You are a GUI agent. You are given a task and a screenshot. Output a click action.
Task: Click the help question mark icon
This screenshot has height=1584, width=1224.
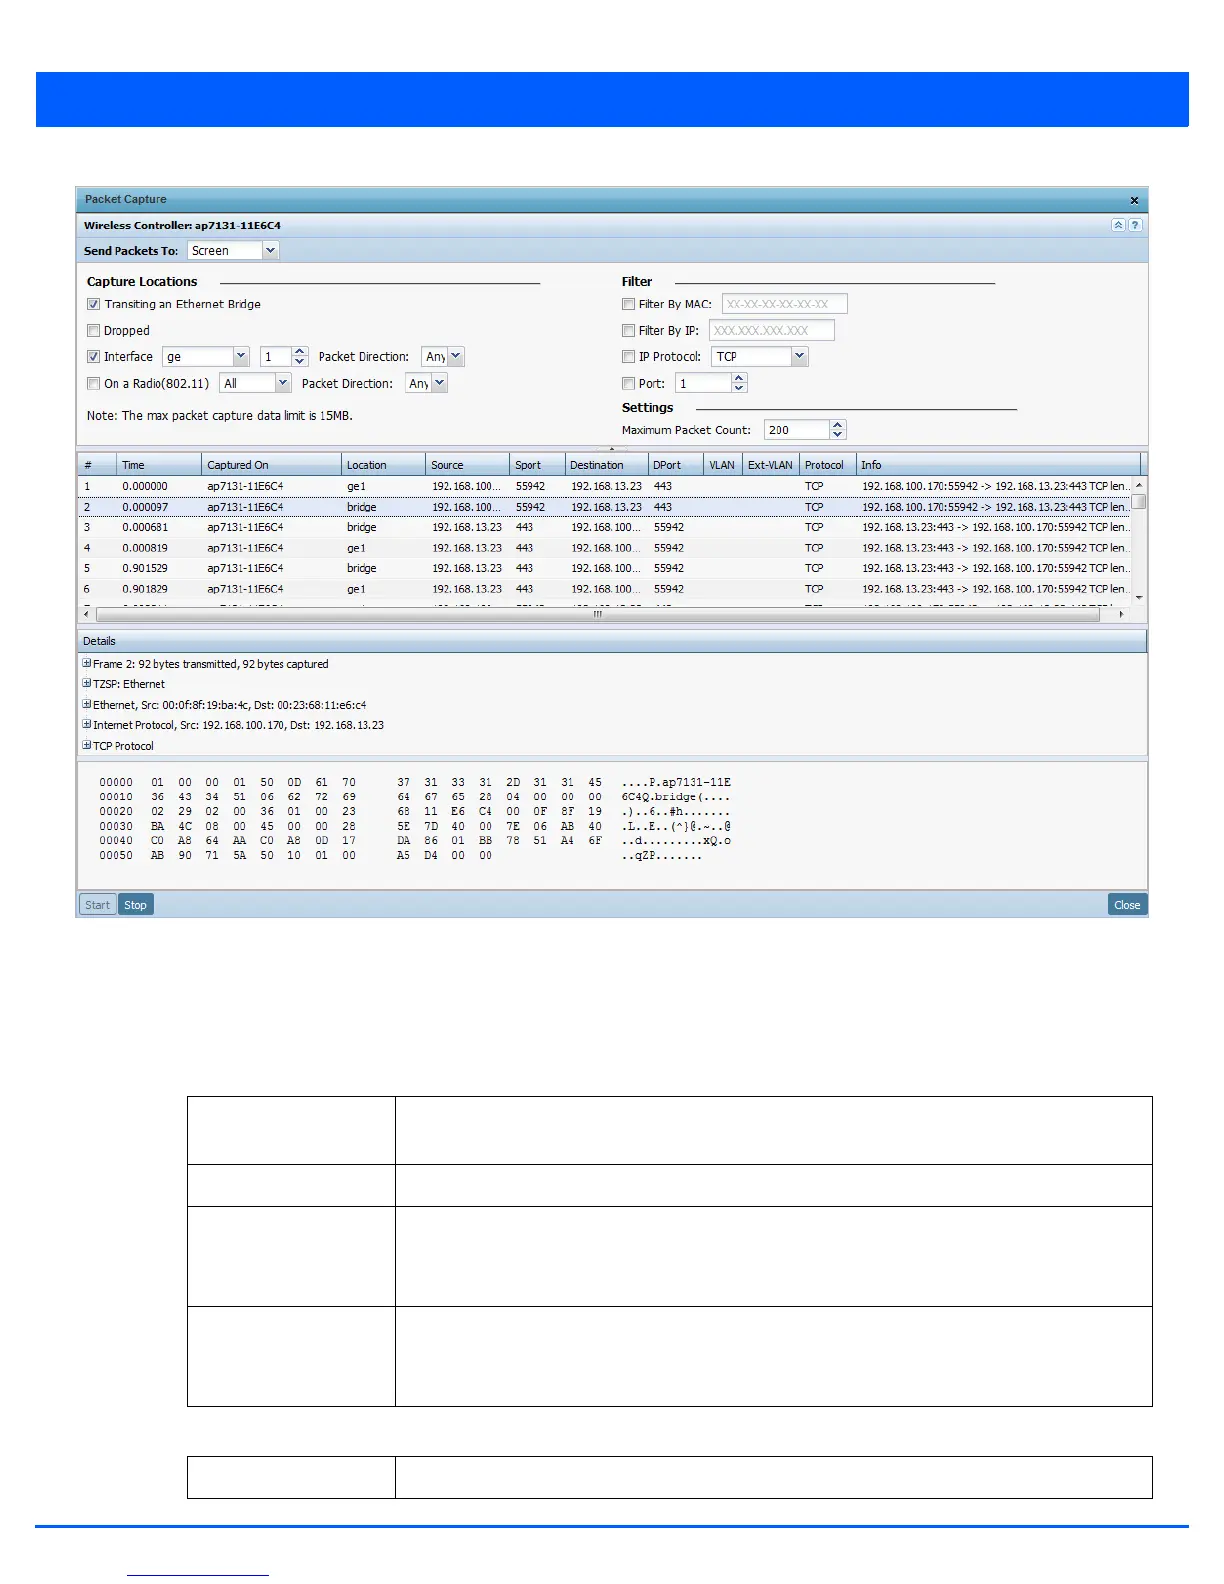[x=1135, y=225]
